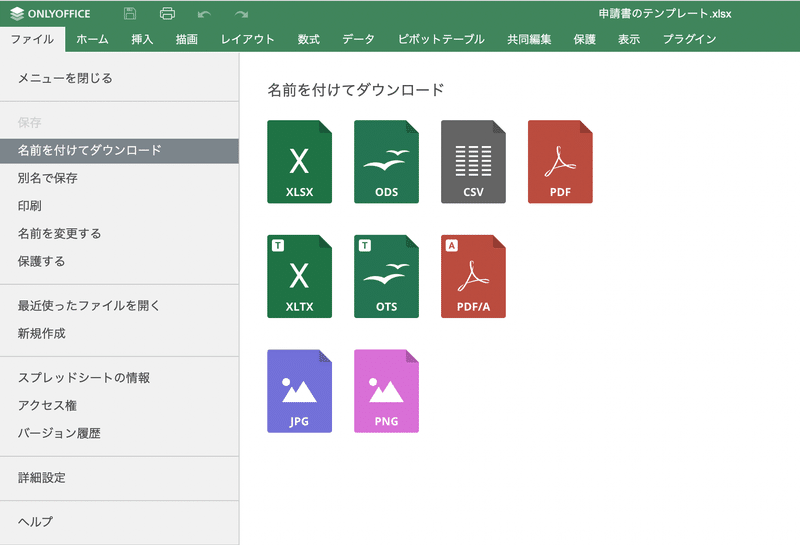Viewport: 800px width, 545px height.
Task: Pick the XLTX template format
Action: click(x=299, y=277)
